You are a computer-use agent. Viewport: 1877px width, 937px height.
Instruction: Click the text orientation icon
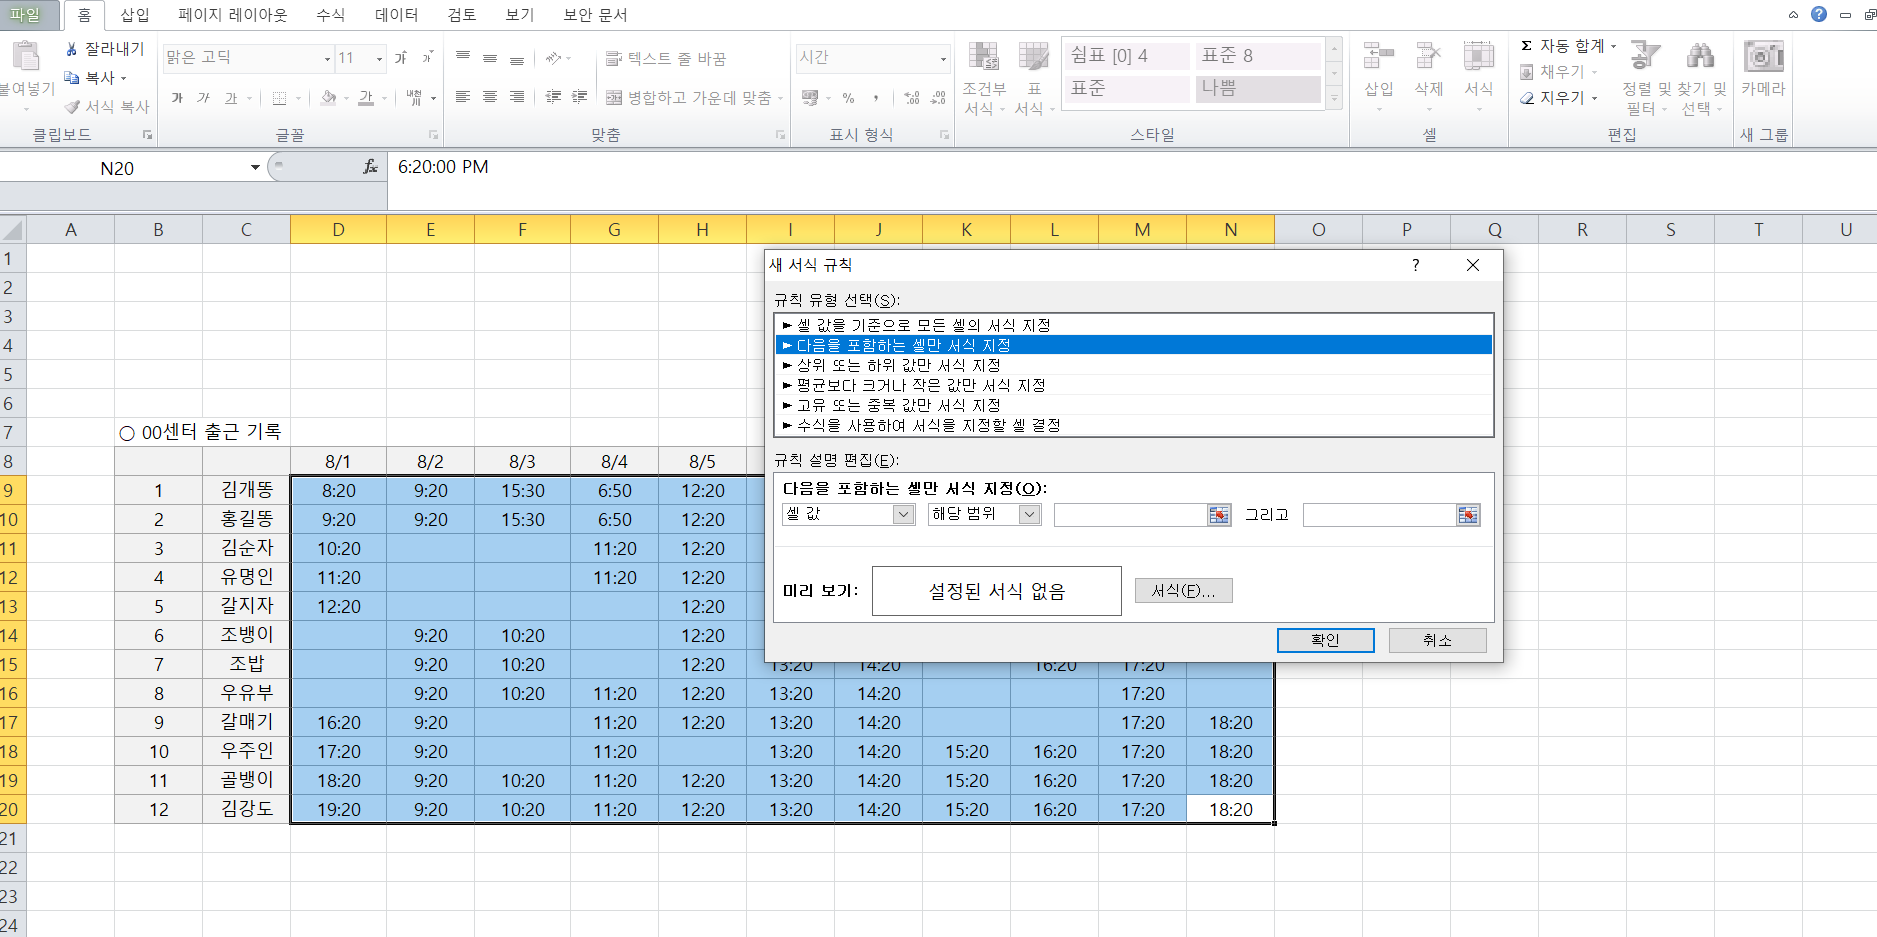(553, 58)
